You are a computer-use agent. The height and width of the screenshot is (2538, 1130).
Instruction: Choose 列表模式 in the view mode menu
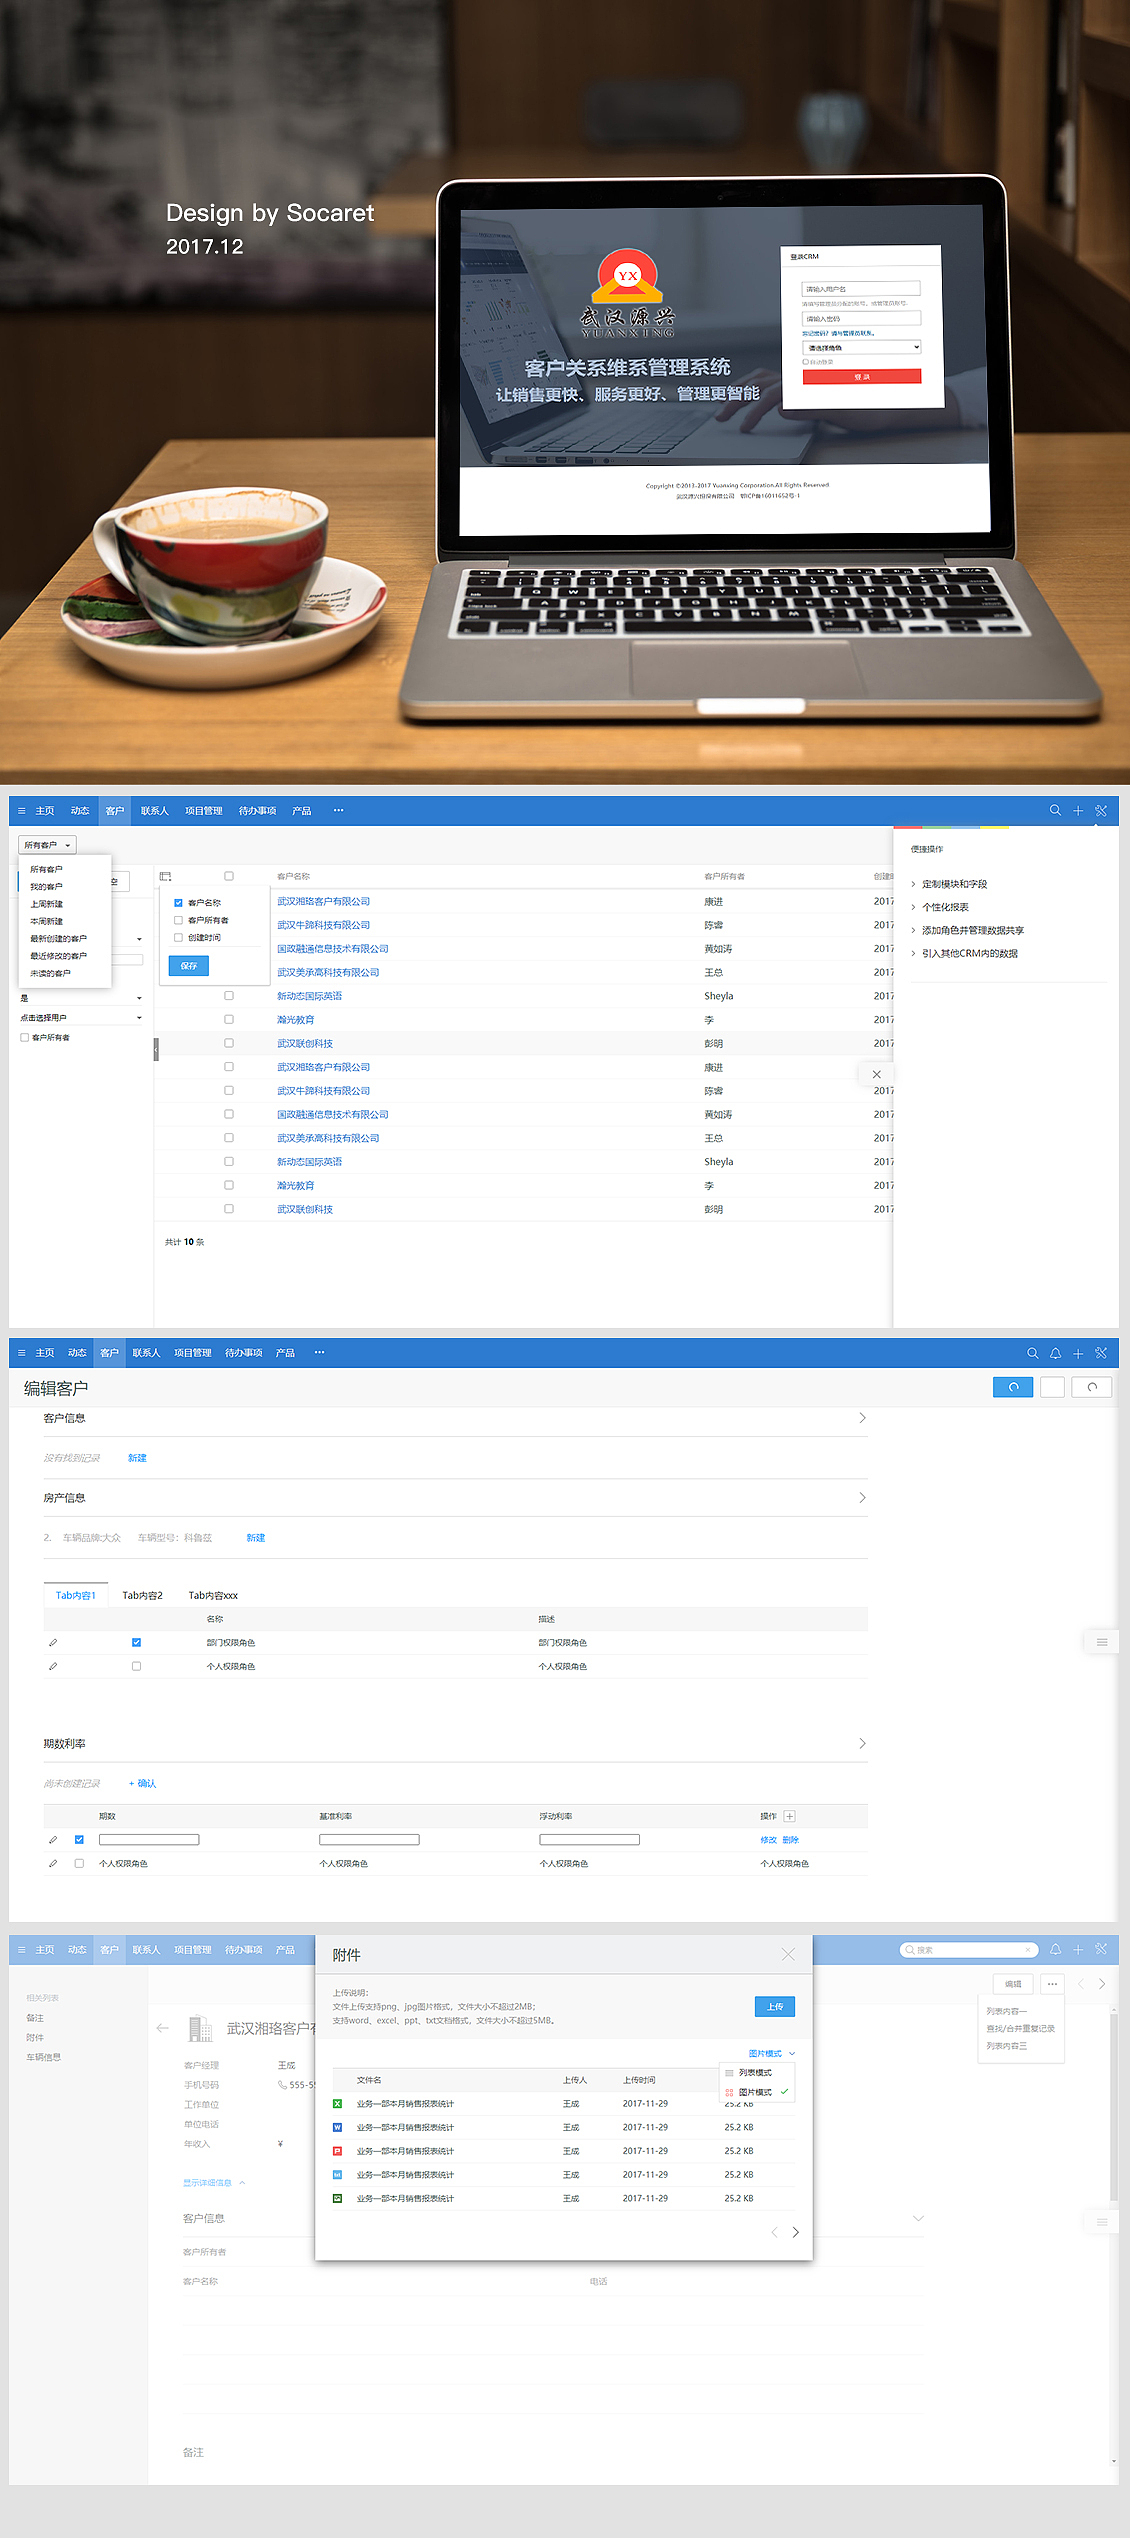coord(755,2073)
